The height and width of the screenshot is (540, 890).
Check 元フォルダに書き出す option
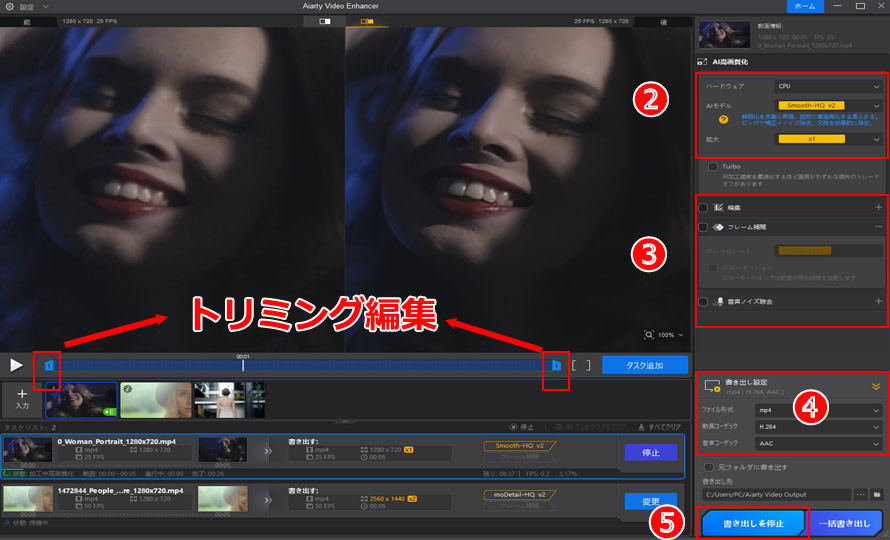pos(709,467)
